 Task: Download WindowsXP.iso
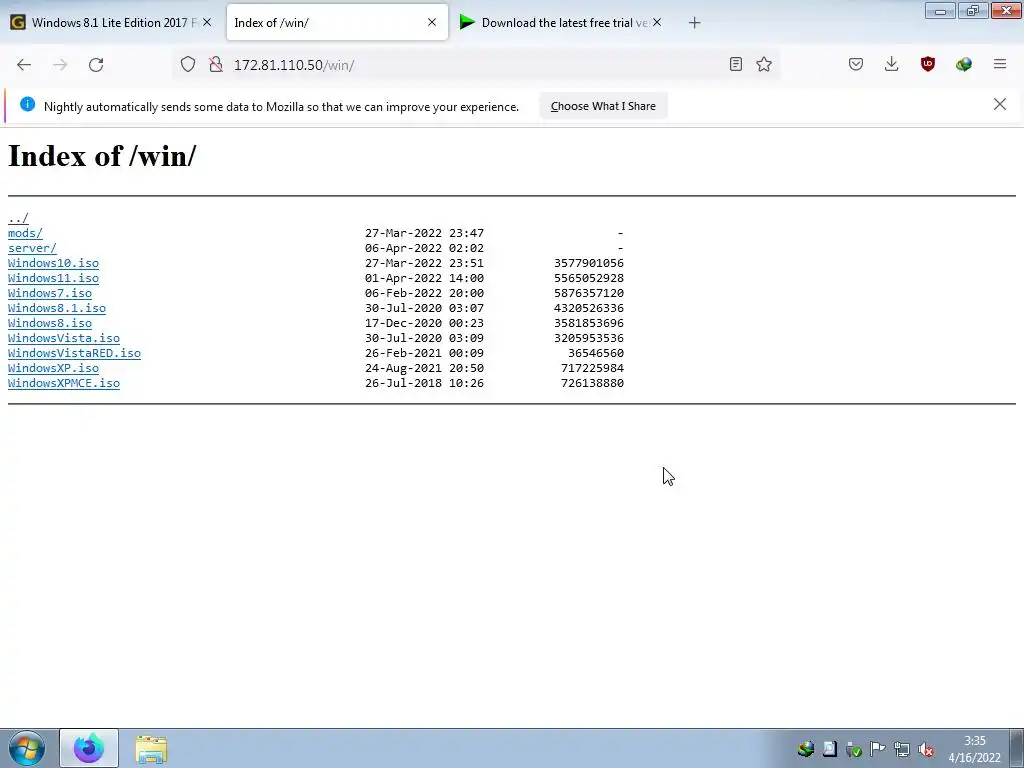pos(54,368)
